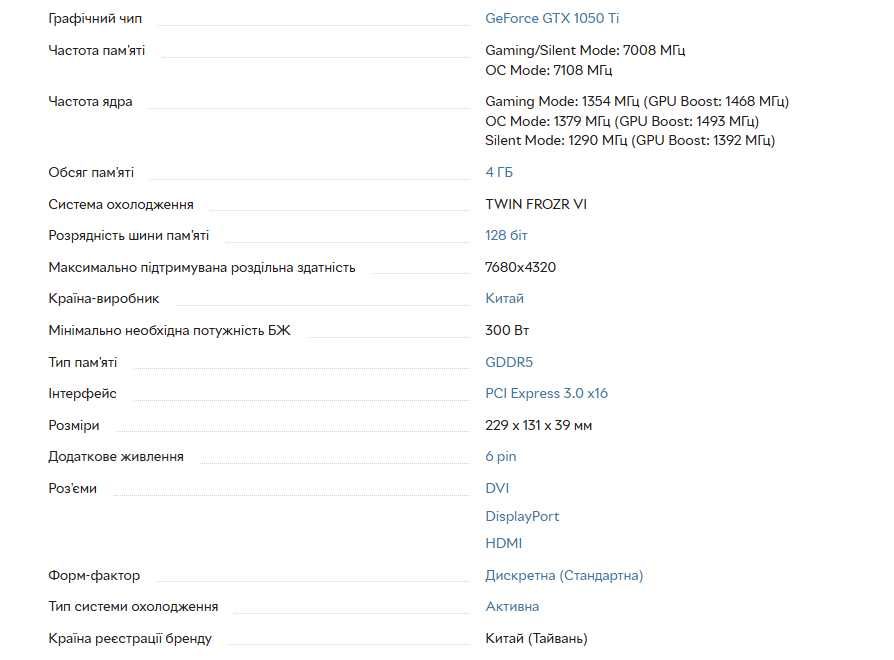Viewport: 894px width, 660px height.
Task: Click the 4 ГБ memory size link
Action: click(499, 172)
